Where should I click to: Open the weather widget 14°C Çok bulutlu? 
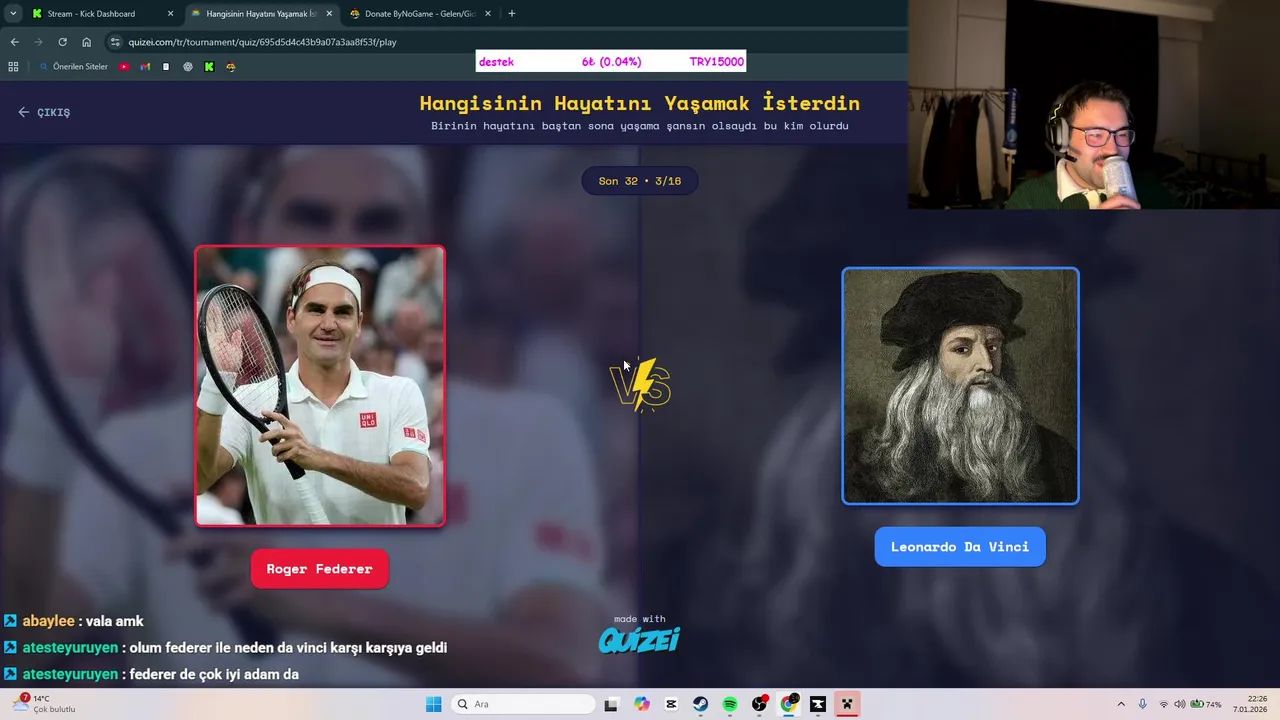click(45, 704)
